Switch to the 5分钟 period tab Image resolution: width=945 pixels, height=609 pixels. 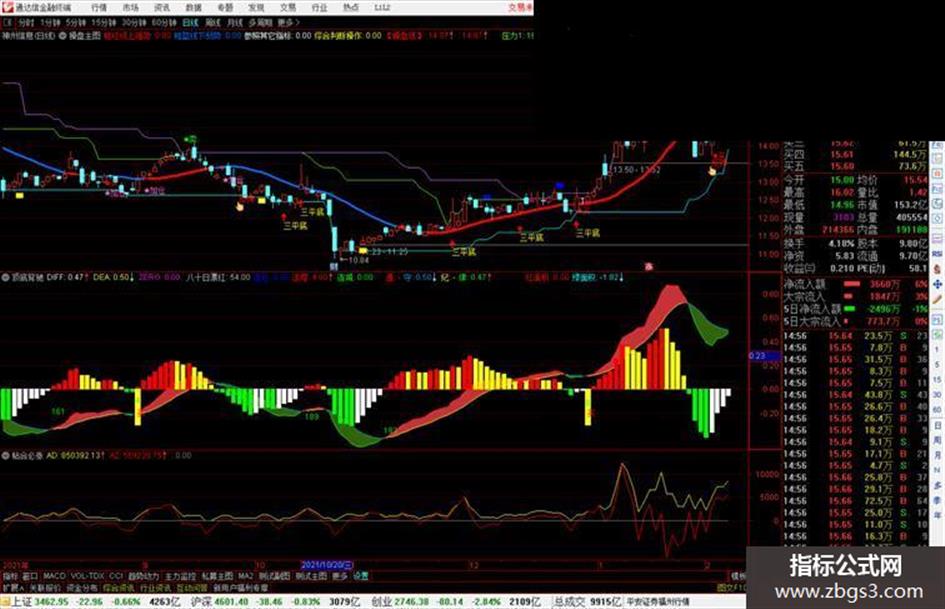click(x=76, y=22)
